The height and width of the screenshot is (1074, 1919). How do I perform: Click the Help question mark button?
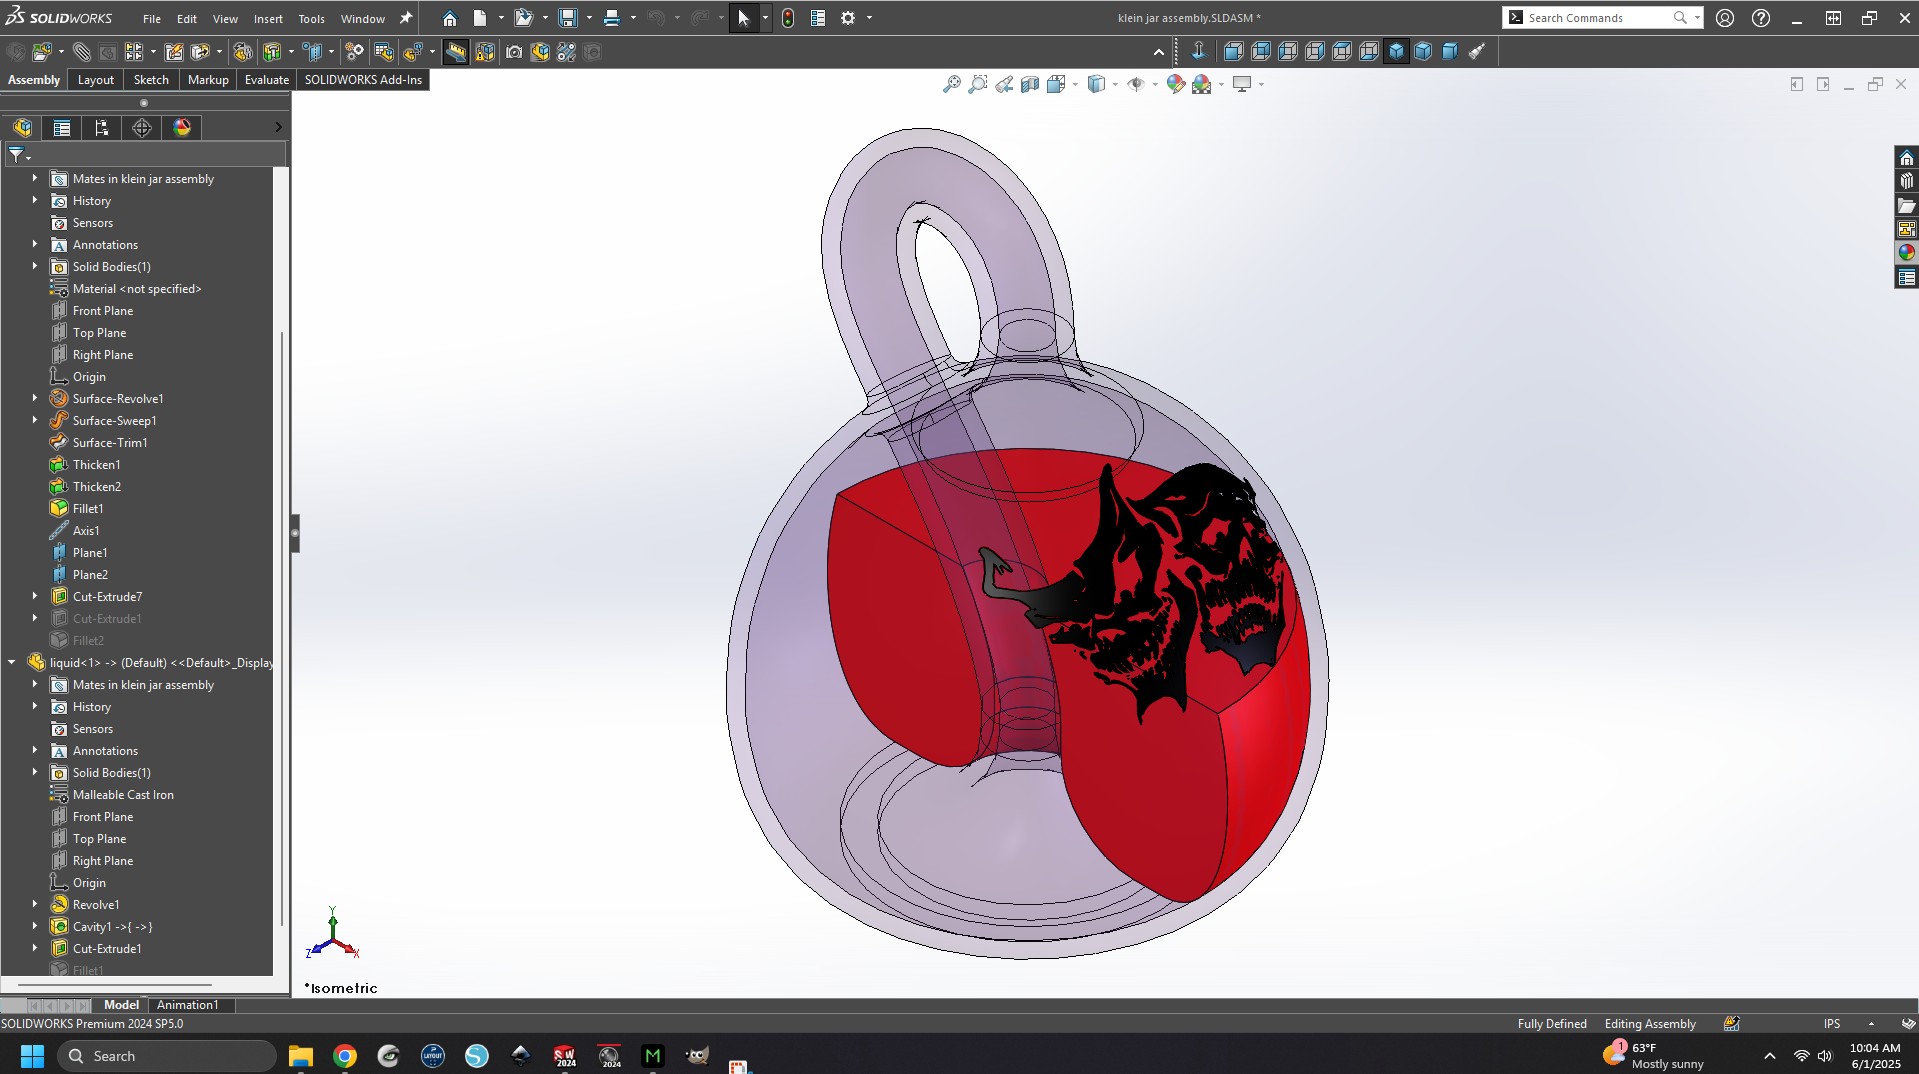coord(1761,18)
